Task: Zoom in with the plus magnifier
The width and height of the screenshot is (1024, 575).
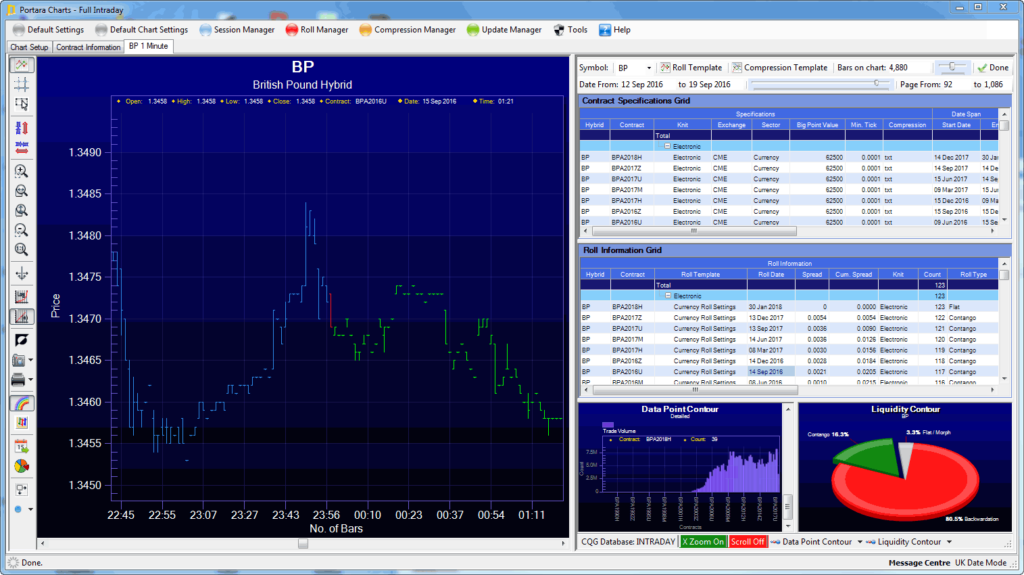Action: 22,171
